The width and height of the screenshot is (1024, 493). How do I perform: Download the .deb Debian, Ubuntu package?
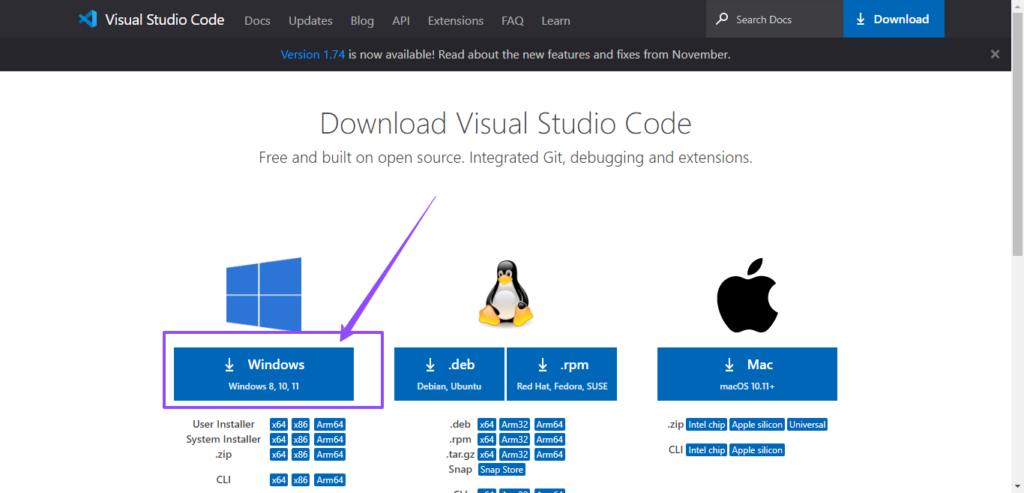coord(449,374)
